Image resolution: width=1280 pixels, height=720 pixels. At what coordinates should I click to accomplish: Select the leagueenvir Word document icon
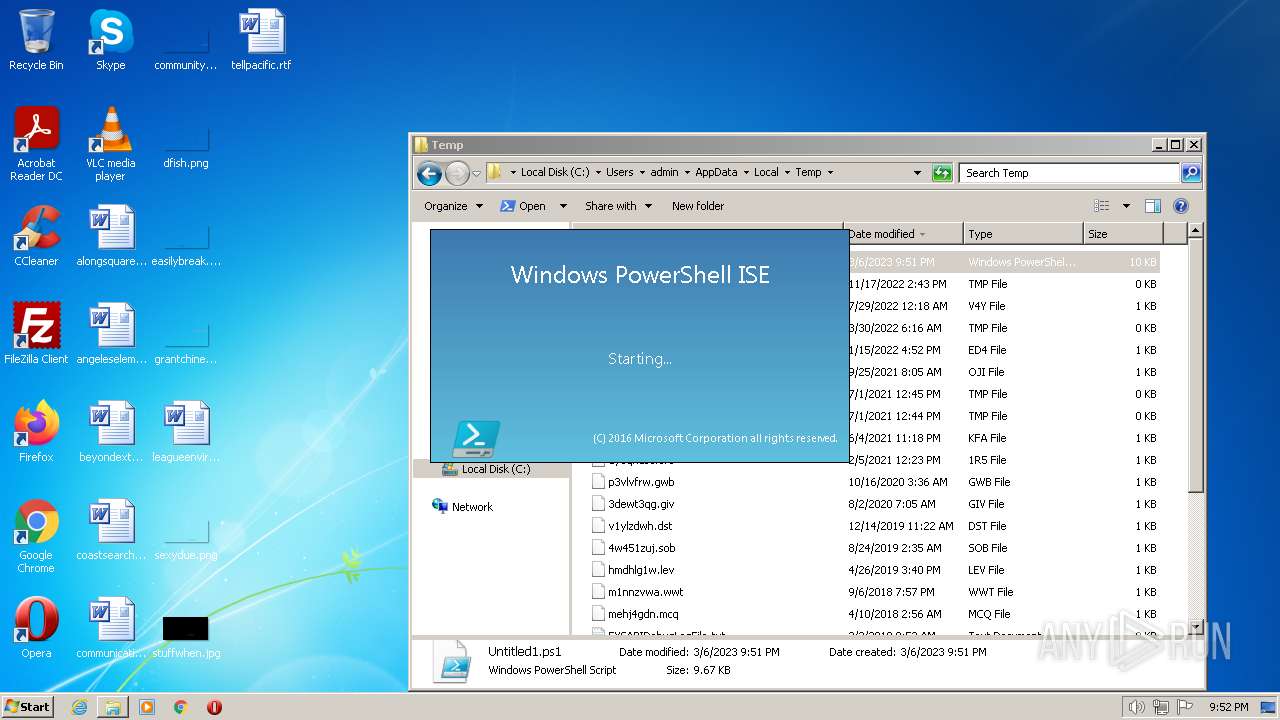(186, 432)
